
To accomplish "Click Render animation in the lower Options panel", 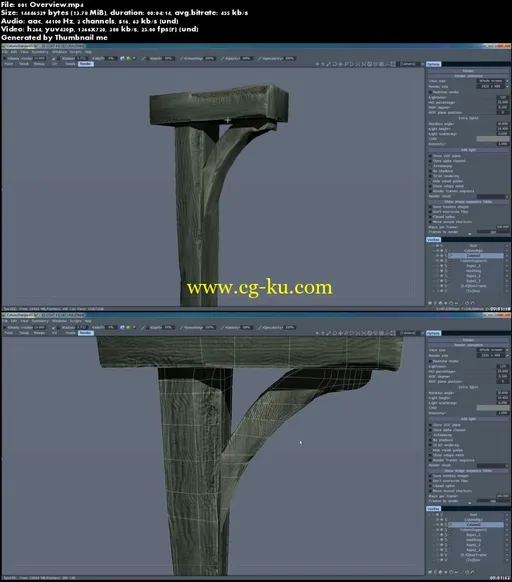I will (x=468, y=345).
